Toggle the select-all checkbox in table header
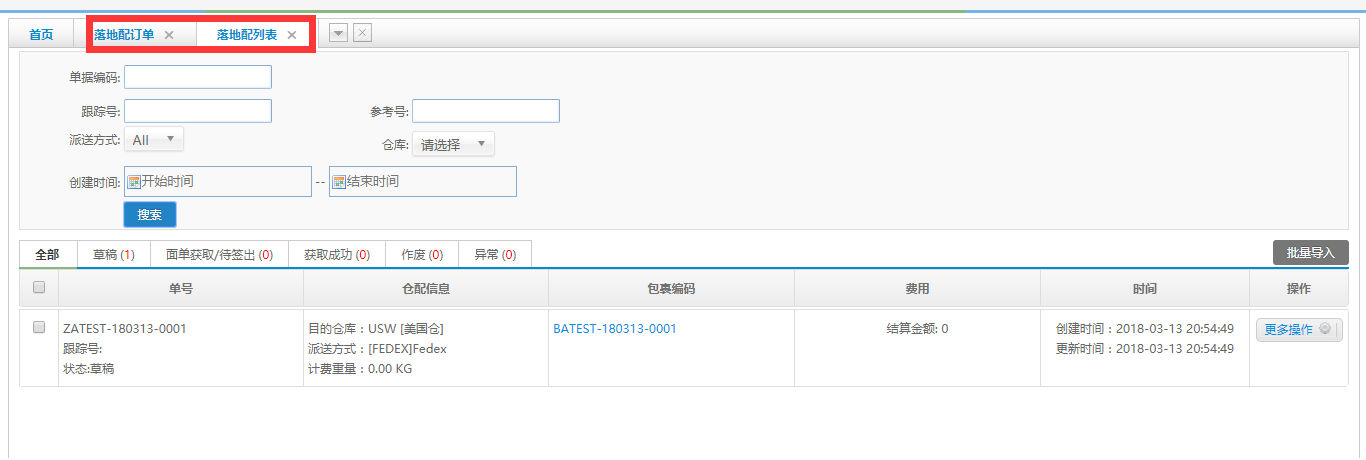Image resolution: width=1366 pixels, height=460 pixels. tap(39, 288)
